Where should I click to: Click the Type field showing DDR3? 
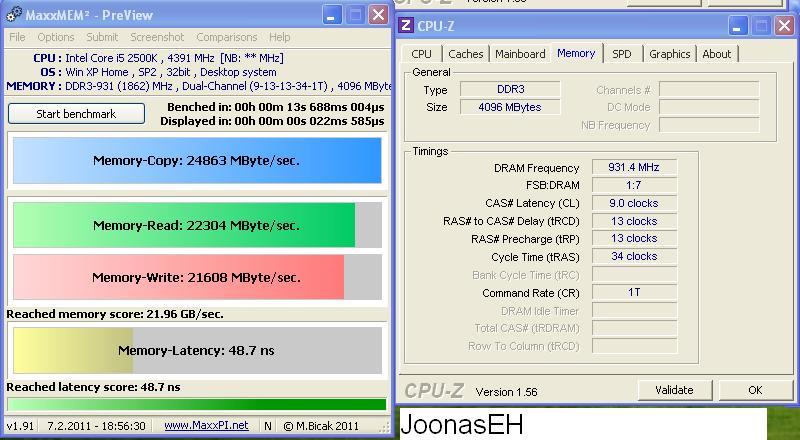coord(510,89)
